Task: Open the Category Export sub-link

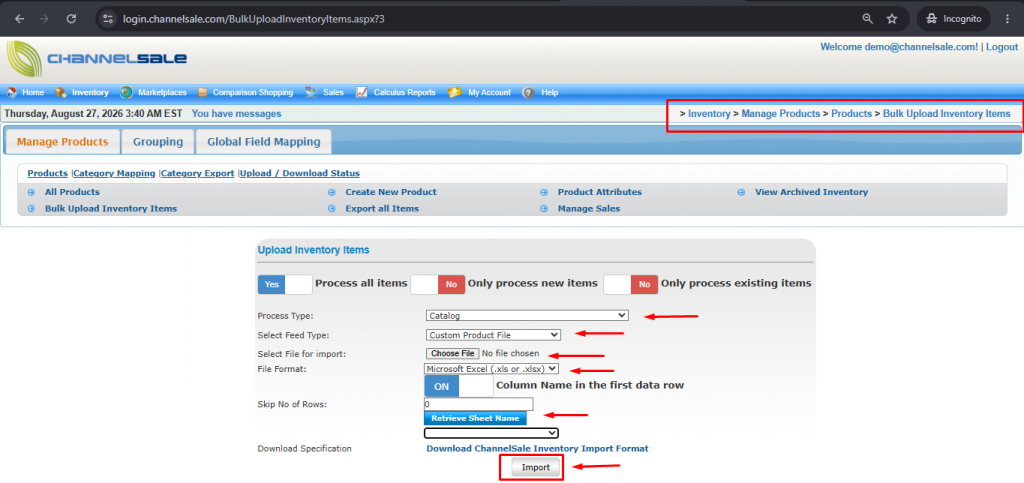Action: [197, 174]
